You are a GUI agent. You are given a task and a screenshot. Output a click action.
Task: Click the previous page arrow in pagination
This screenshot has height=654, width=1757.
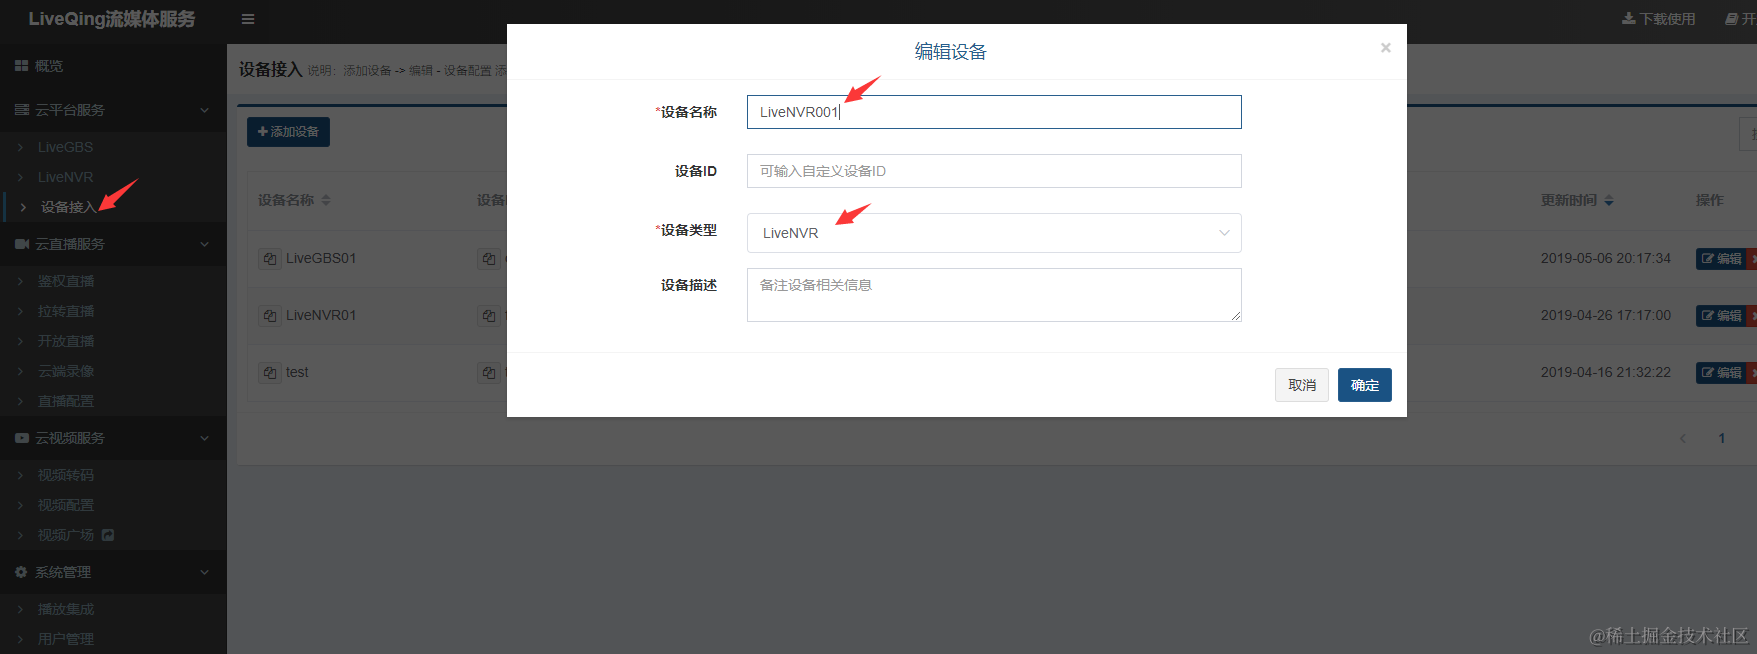point(1683,438)
